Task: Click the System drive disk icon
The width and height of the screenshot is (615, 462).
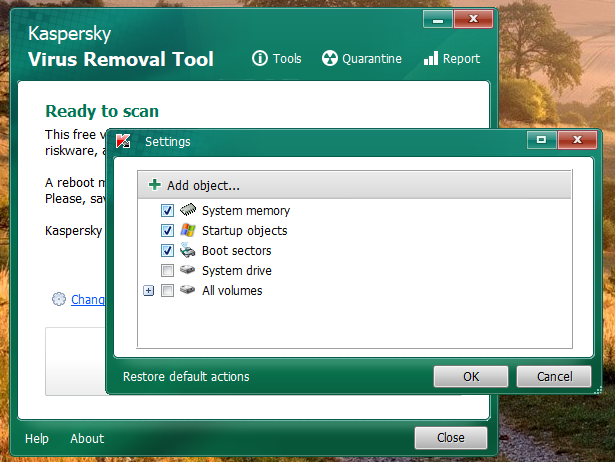Action: click(188, 271)
